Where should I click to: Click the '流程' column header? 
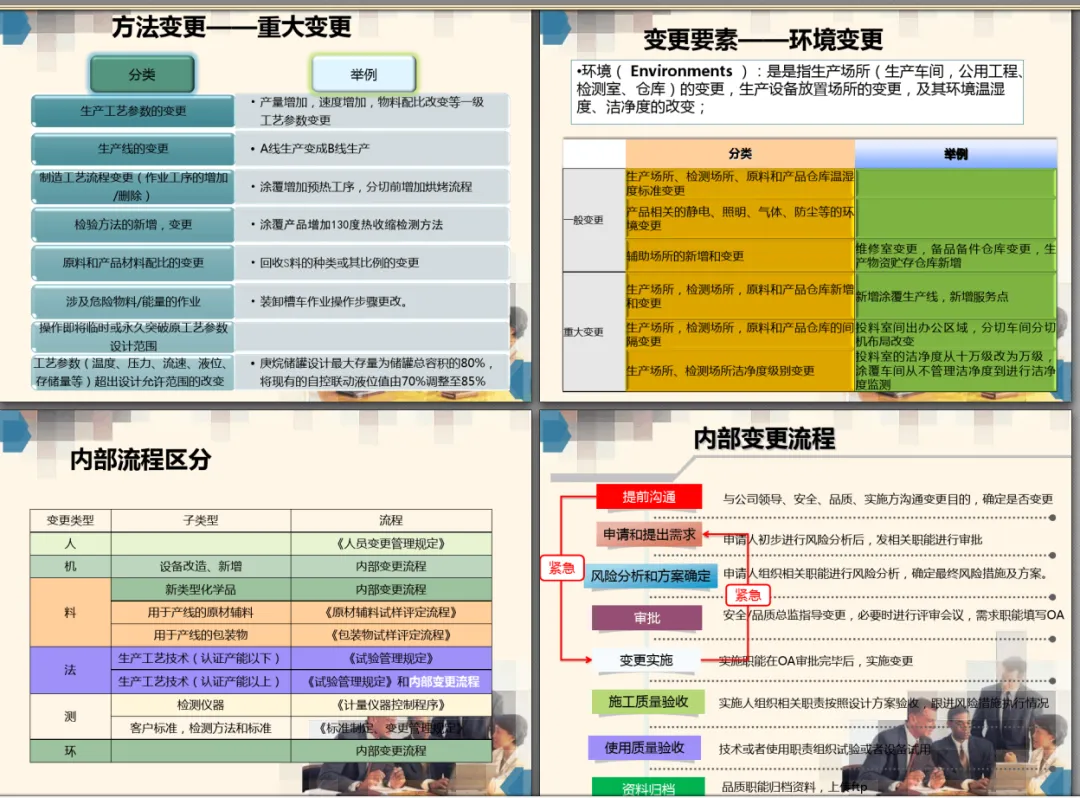tap(391, 521)
